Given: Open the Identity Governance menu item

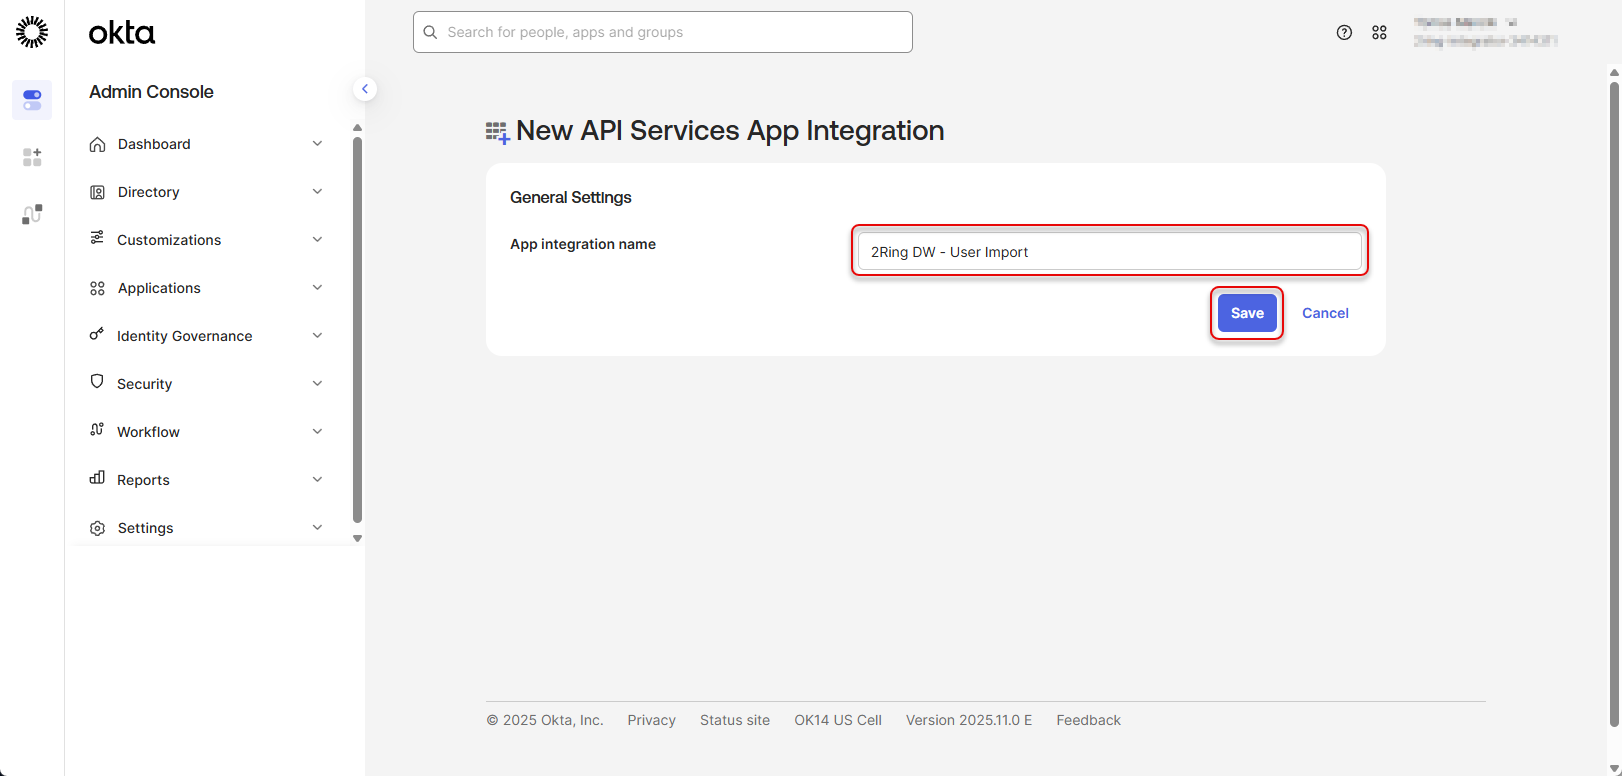Looking at the screenshot, I should [x=184, y=336].
